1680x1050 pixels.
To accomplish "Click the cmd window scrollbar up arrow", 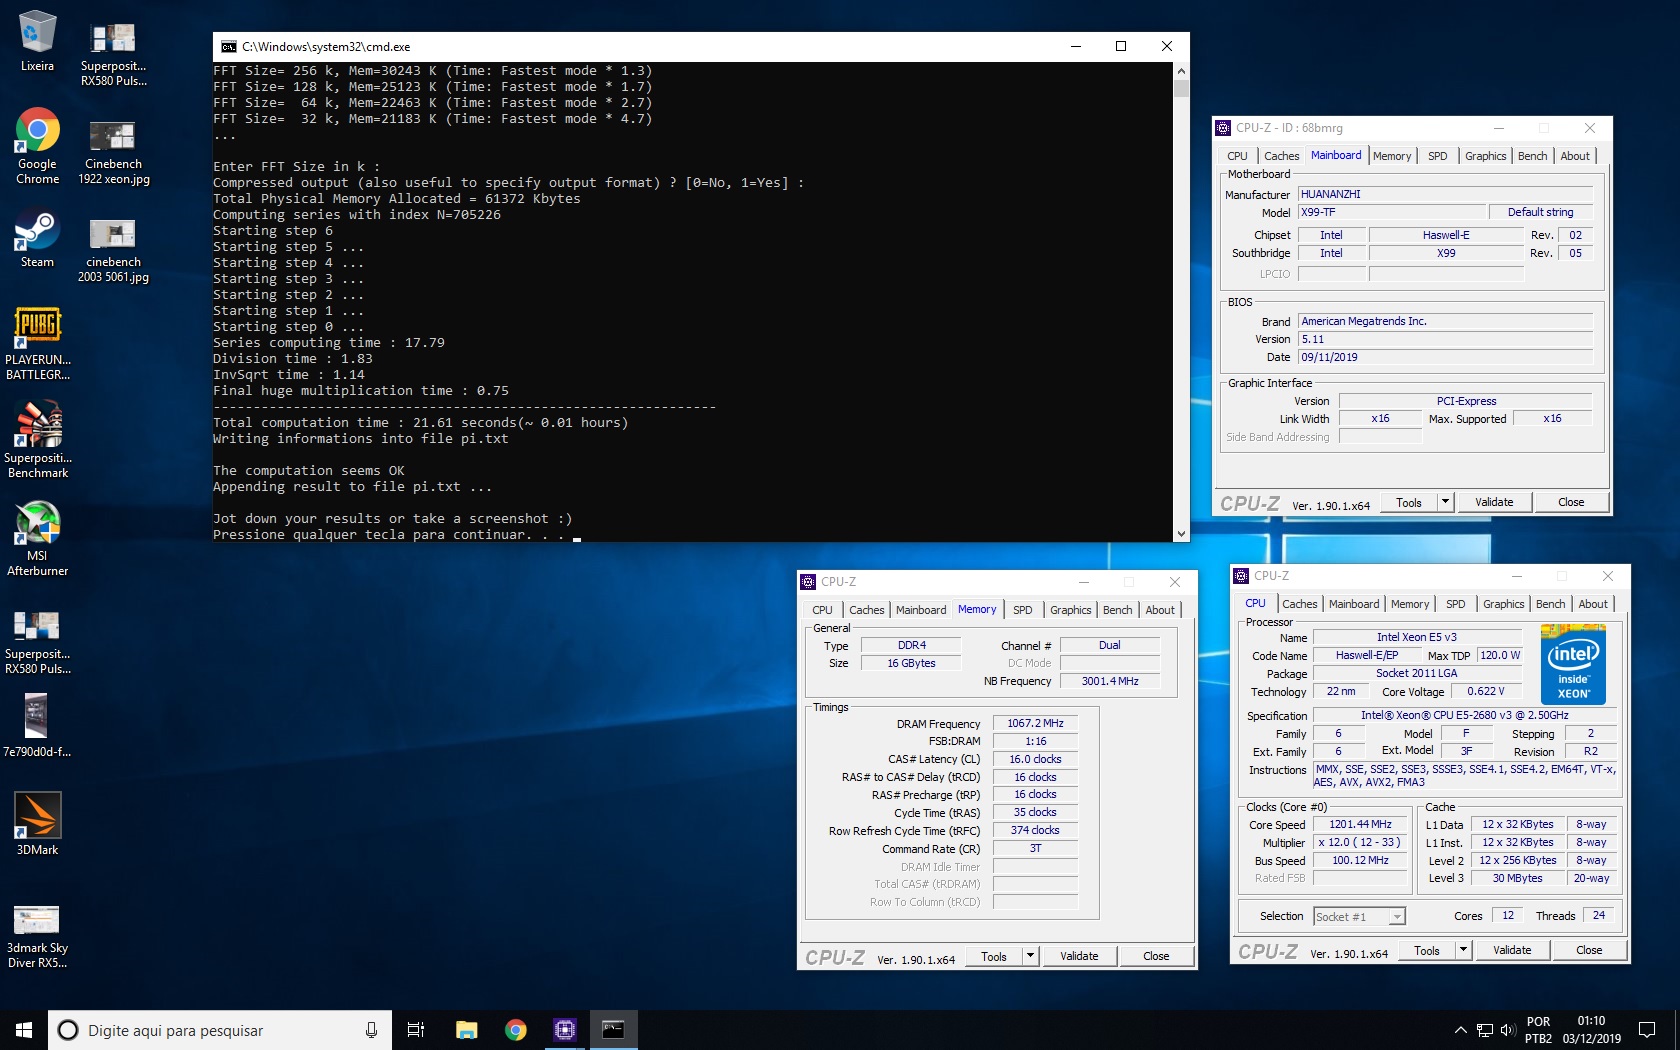I will [x=1181, y=71].
